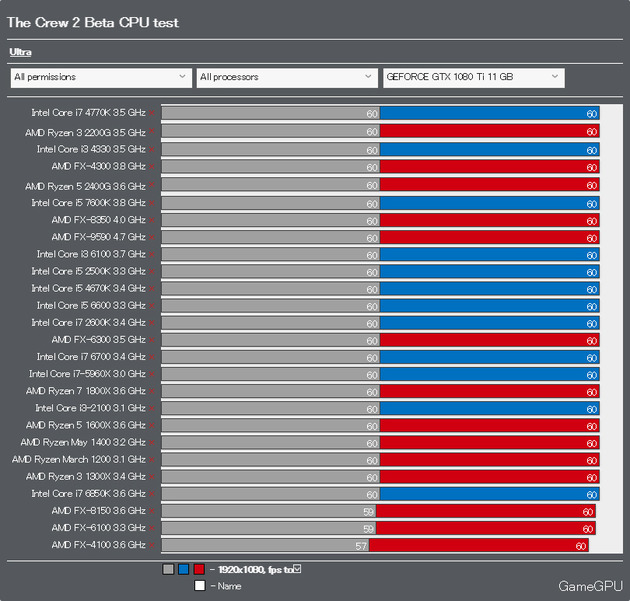Remove AMD Ryzen March 1200 row via red X

coord(151,460)
